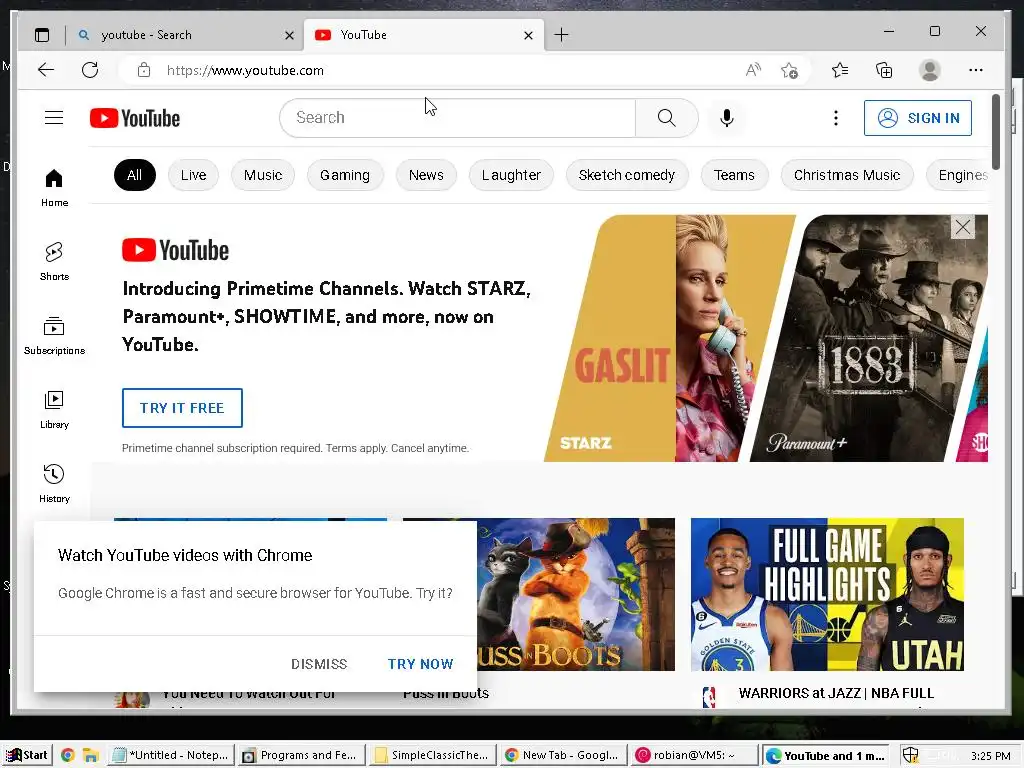Switch to robian@VM5 terminal taskbar window

click(694, 755)
